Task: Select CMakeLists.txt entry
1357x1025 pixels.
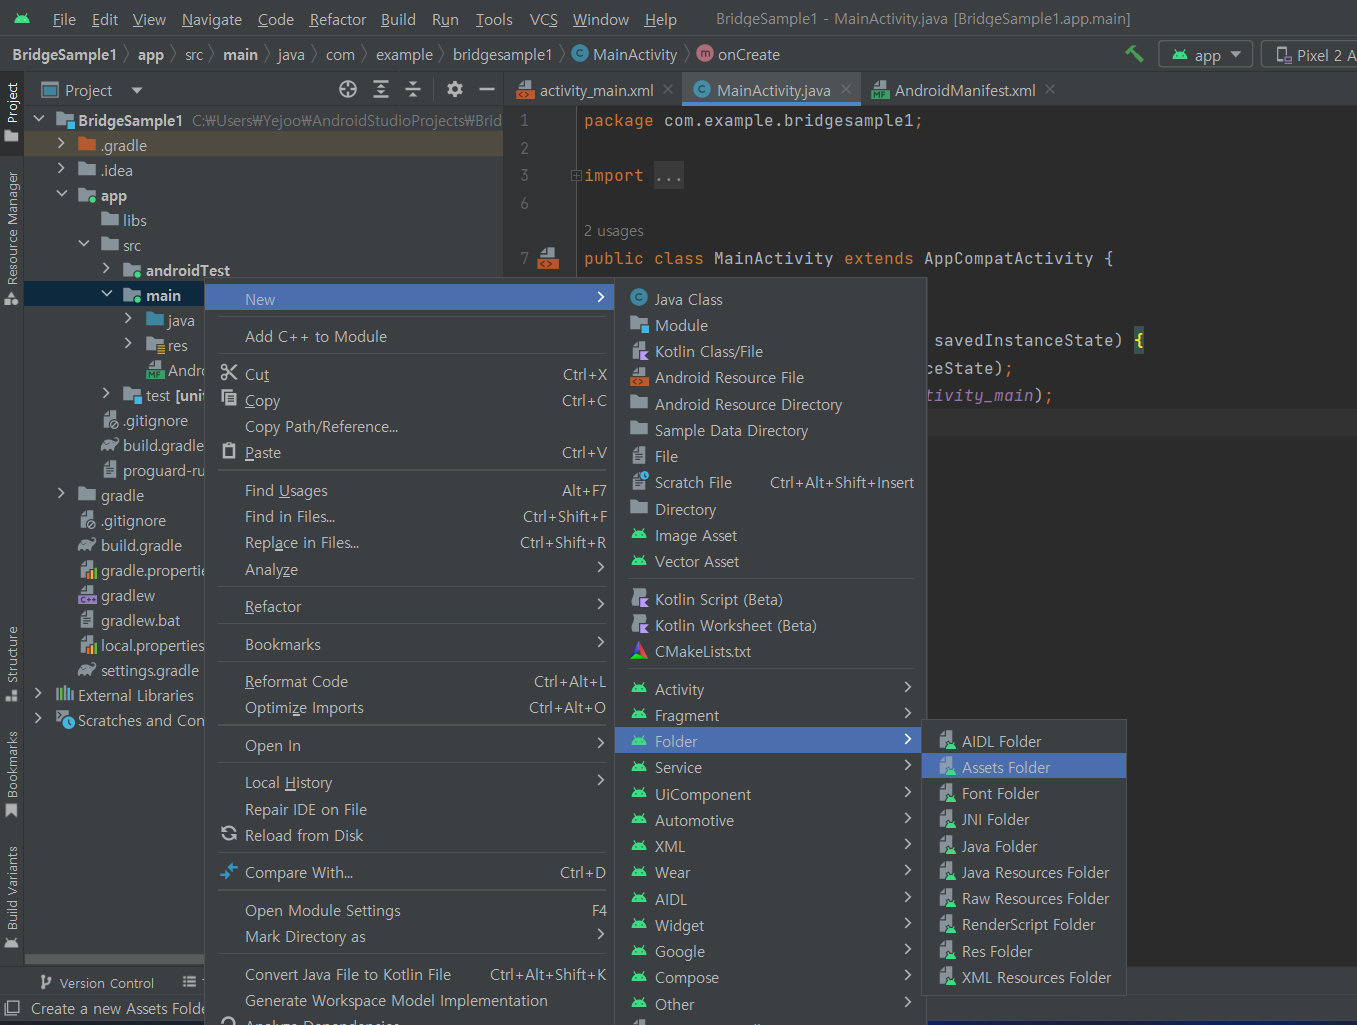Action: (x=768, y=651)
